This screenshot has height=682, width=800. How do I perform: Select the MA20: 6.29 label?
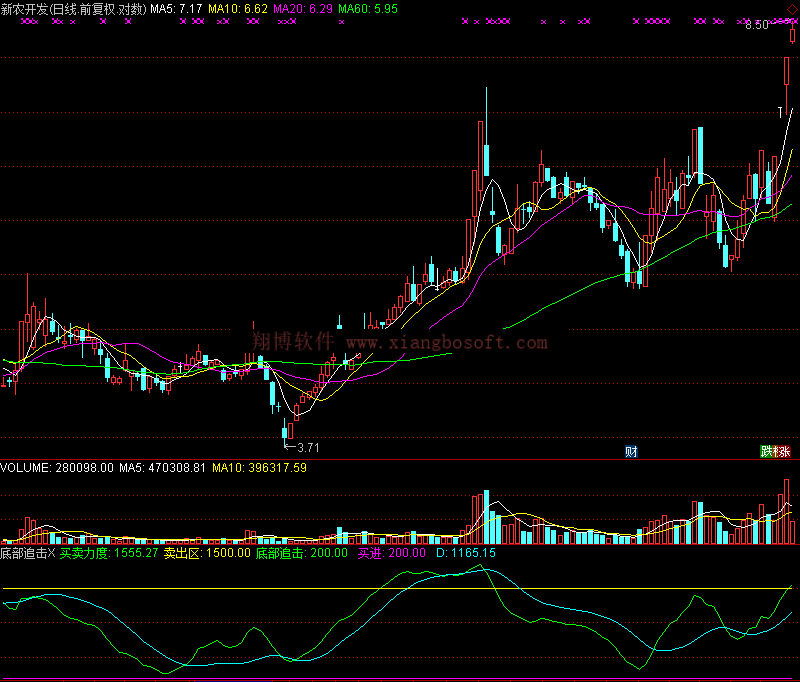pos(303,9)
